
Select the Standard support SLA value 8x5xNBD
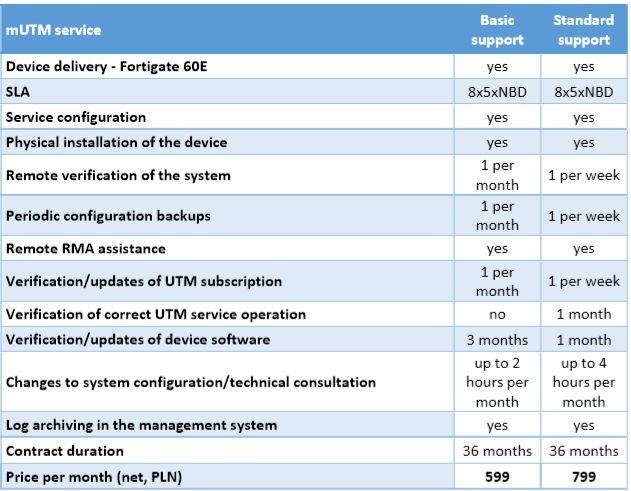[584, 92]
